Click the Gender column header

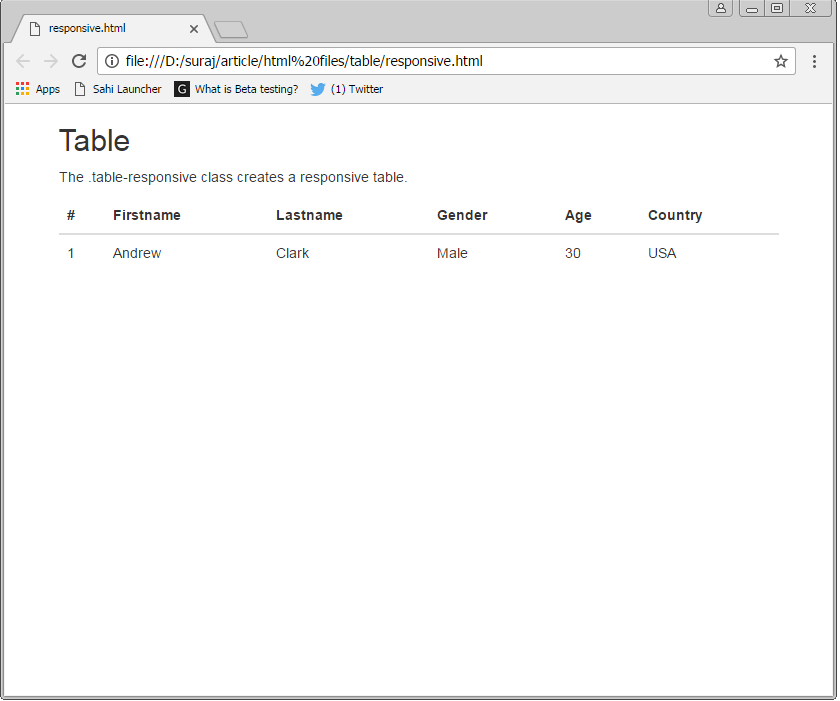point(462,215)
